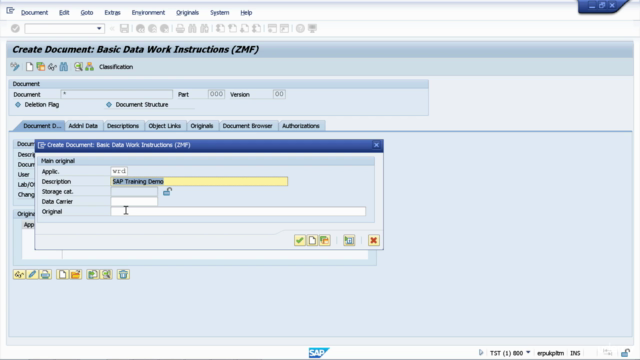640x360 pixels.
Task: Click the hierarchy icon before Classification
Action: click(89, 67)
